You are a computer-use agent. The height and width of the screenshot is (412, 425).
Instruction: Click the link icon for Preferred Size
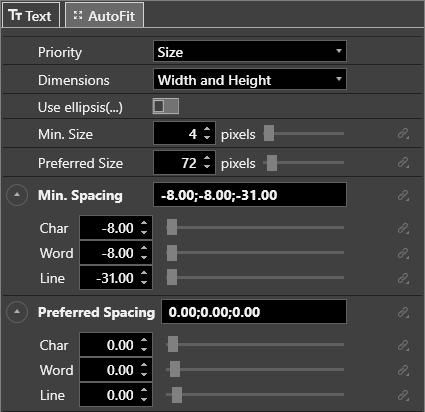pos(403,163)
